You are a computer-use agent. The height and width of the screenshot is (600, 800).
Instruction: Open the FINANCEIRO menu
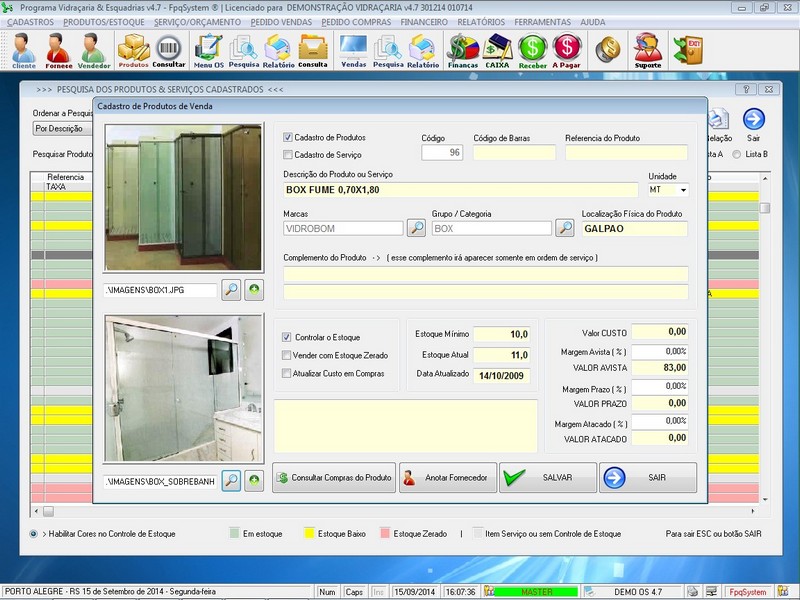(424, 22)
